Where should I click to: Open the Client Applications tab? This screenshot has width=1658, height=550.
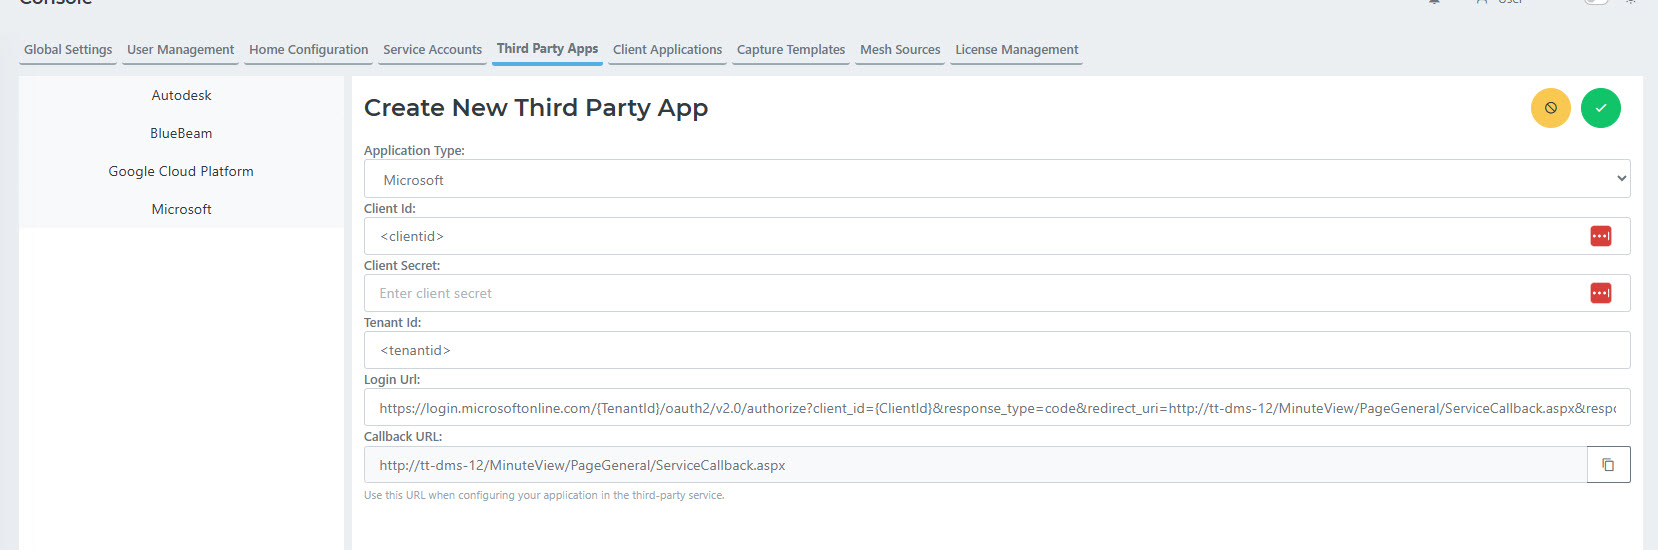tap(667, 50)
